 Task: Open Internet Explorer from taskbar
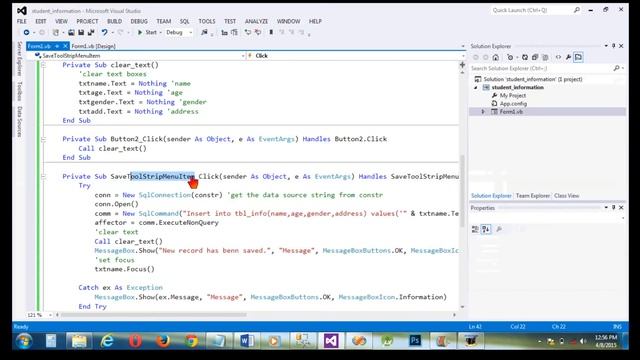(x=107, y=341)
